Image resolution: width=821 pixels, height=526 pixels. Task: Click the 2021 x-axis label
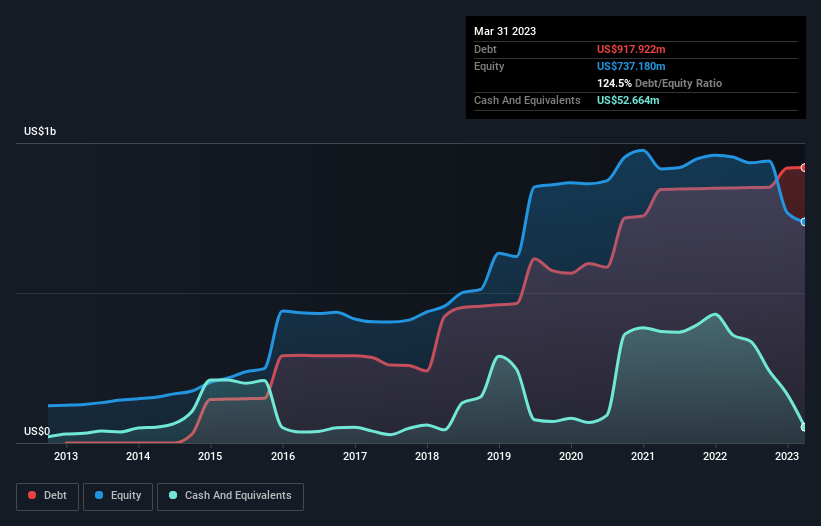pos(643,456)
